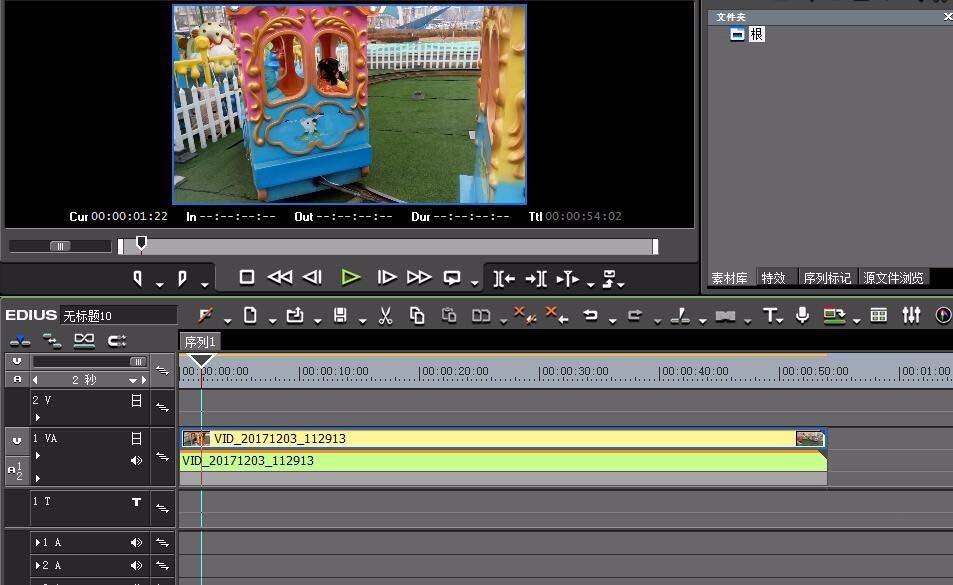Switch to the 素材库 tab
This screenshot has height=585, width=953.
click(x=729, y=278)
